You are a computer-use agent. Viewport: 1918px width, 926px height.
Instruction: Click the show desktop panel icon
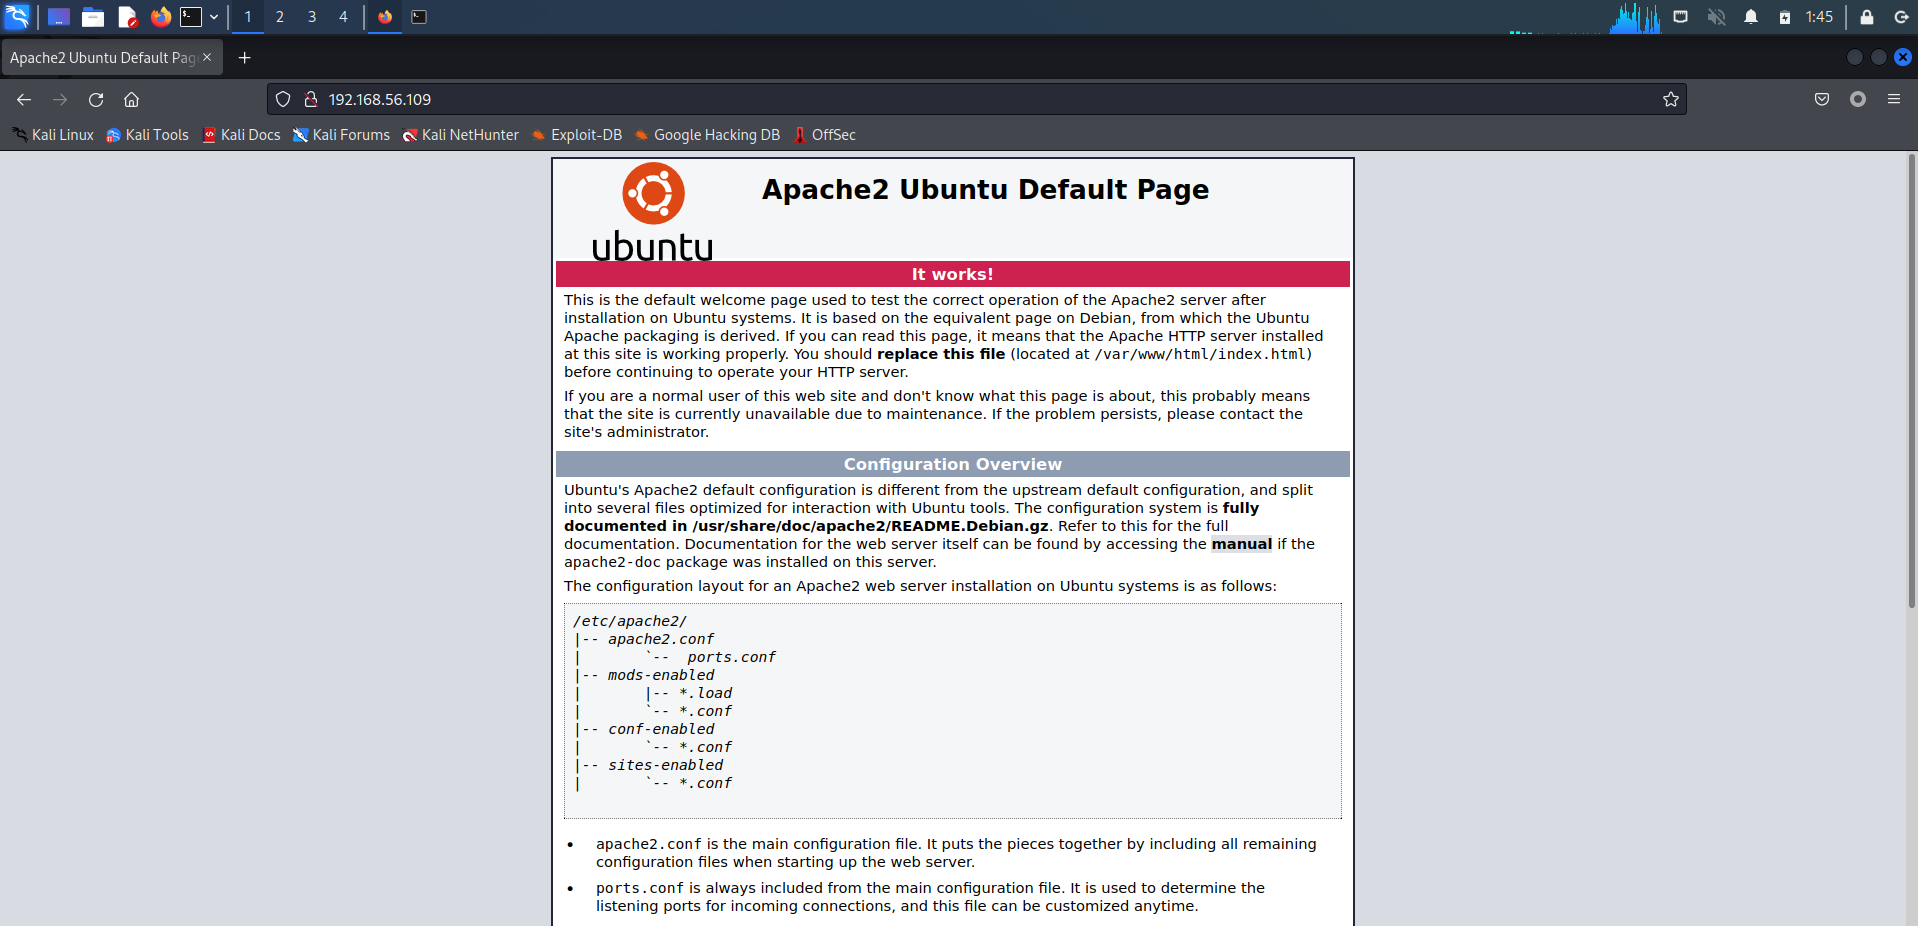[59, 17]
